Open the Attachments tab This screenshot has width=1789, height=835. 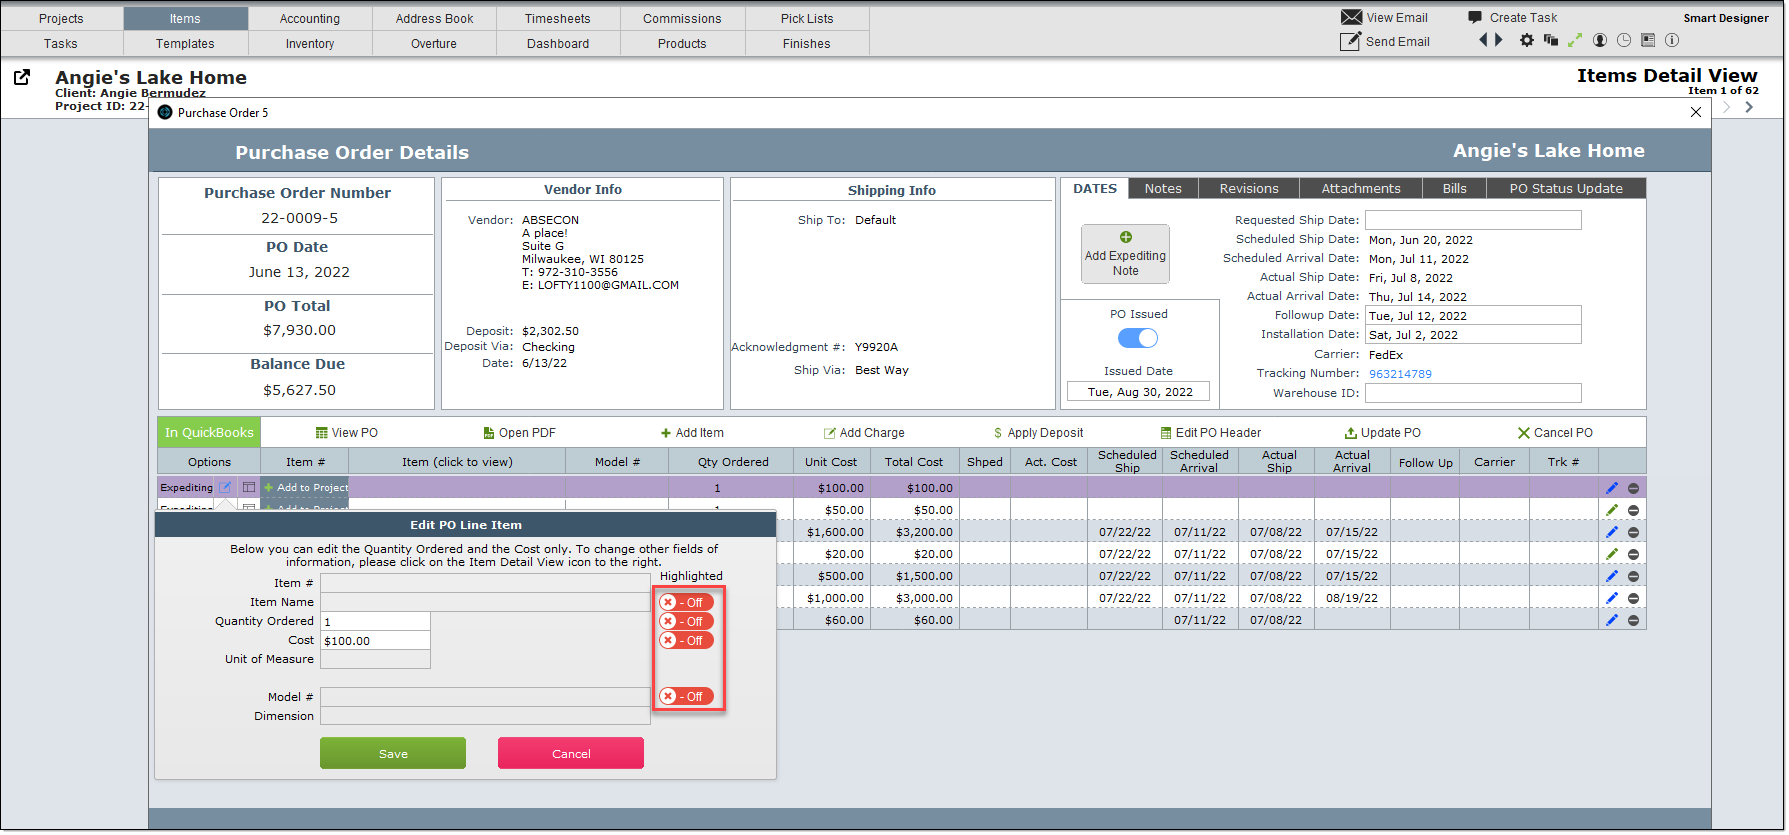(1361, 188)
